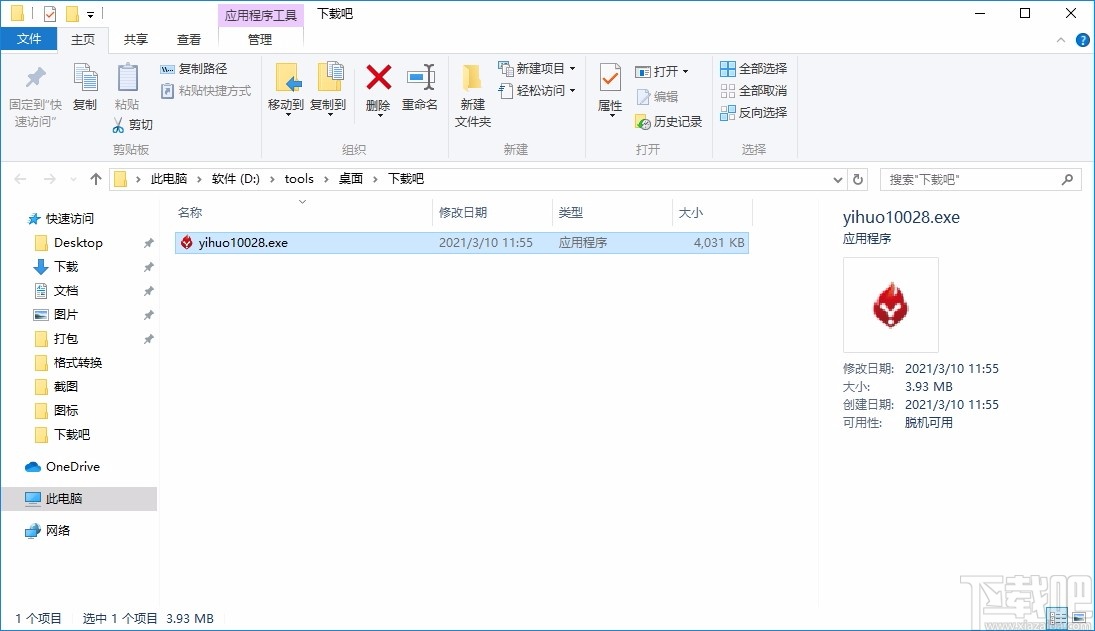Screen dimensions: 1095x631
Task: Click the 复制路径 (Copy path) icon
Action: pyautogui.click(x=198, y=70)
